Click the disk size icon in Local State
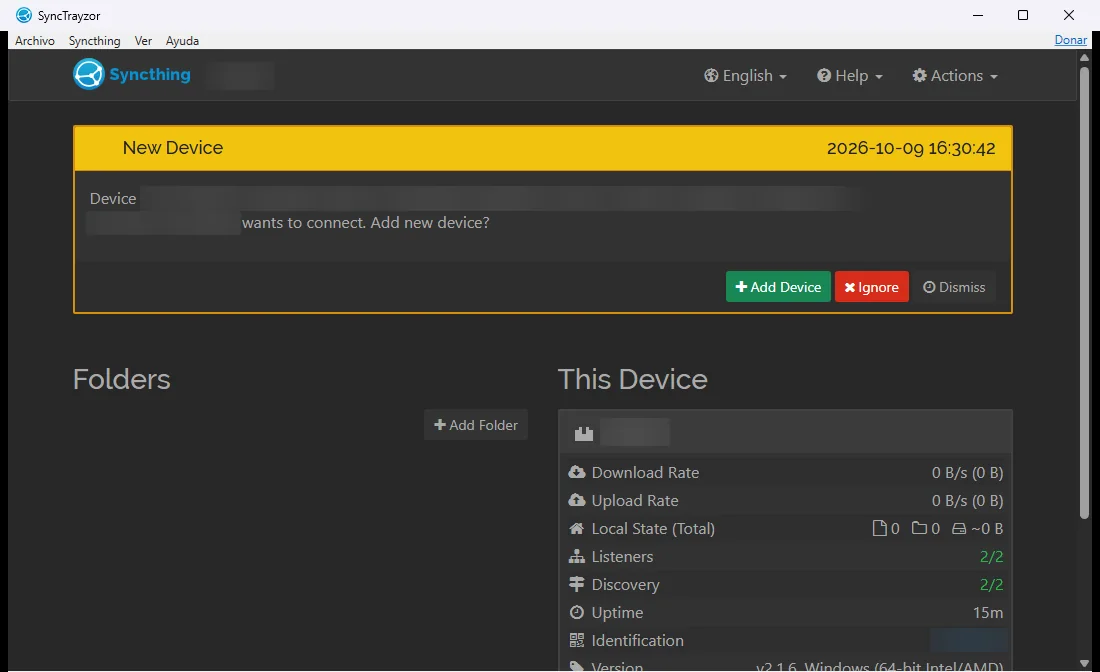This screenshot has width=1100, height=672. point(959,529)
